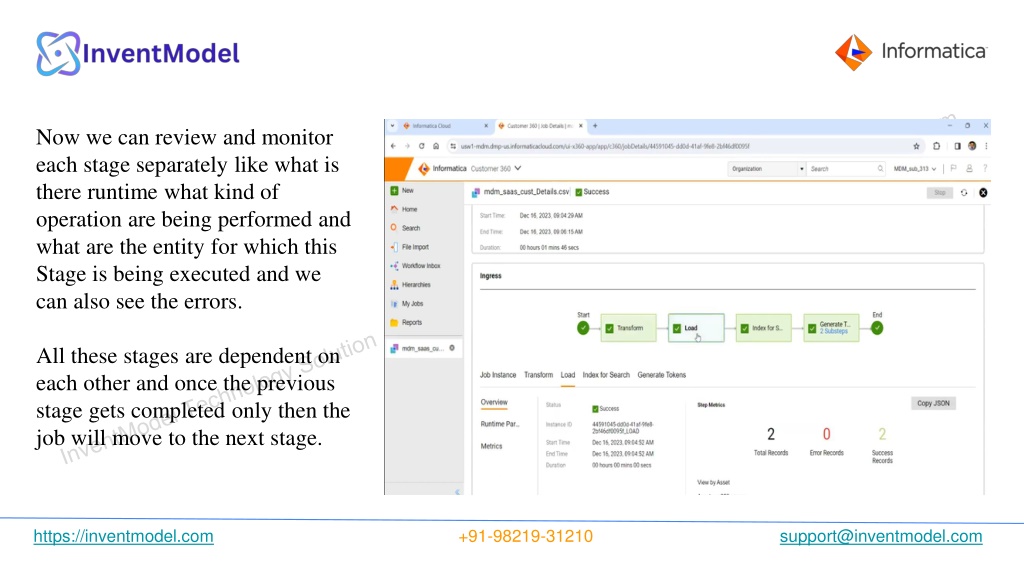Open the MDM_sub_313 organization dropdown
Image resolution: width=1024 pixels, height=576 pixels.
point(915,168)
